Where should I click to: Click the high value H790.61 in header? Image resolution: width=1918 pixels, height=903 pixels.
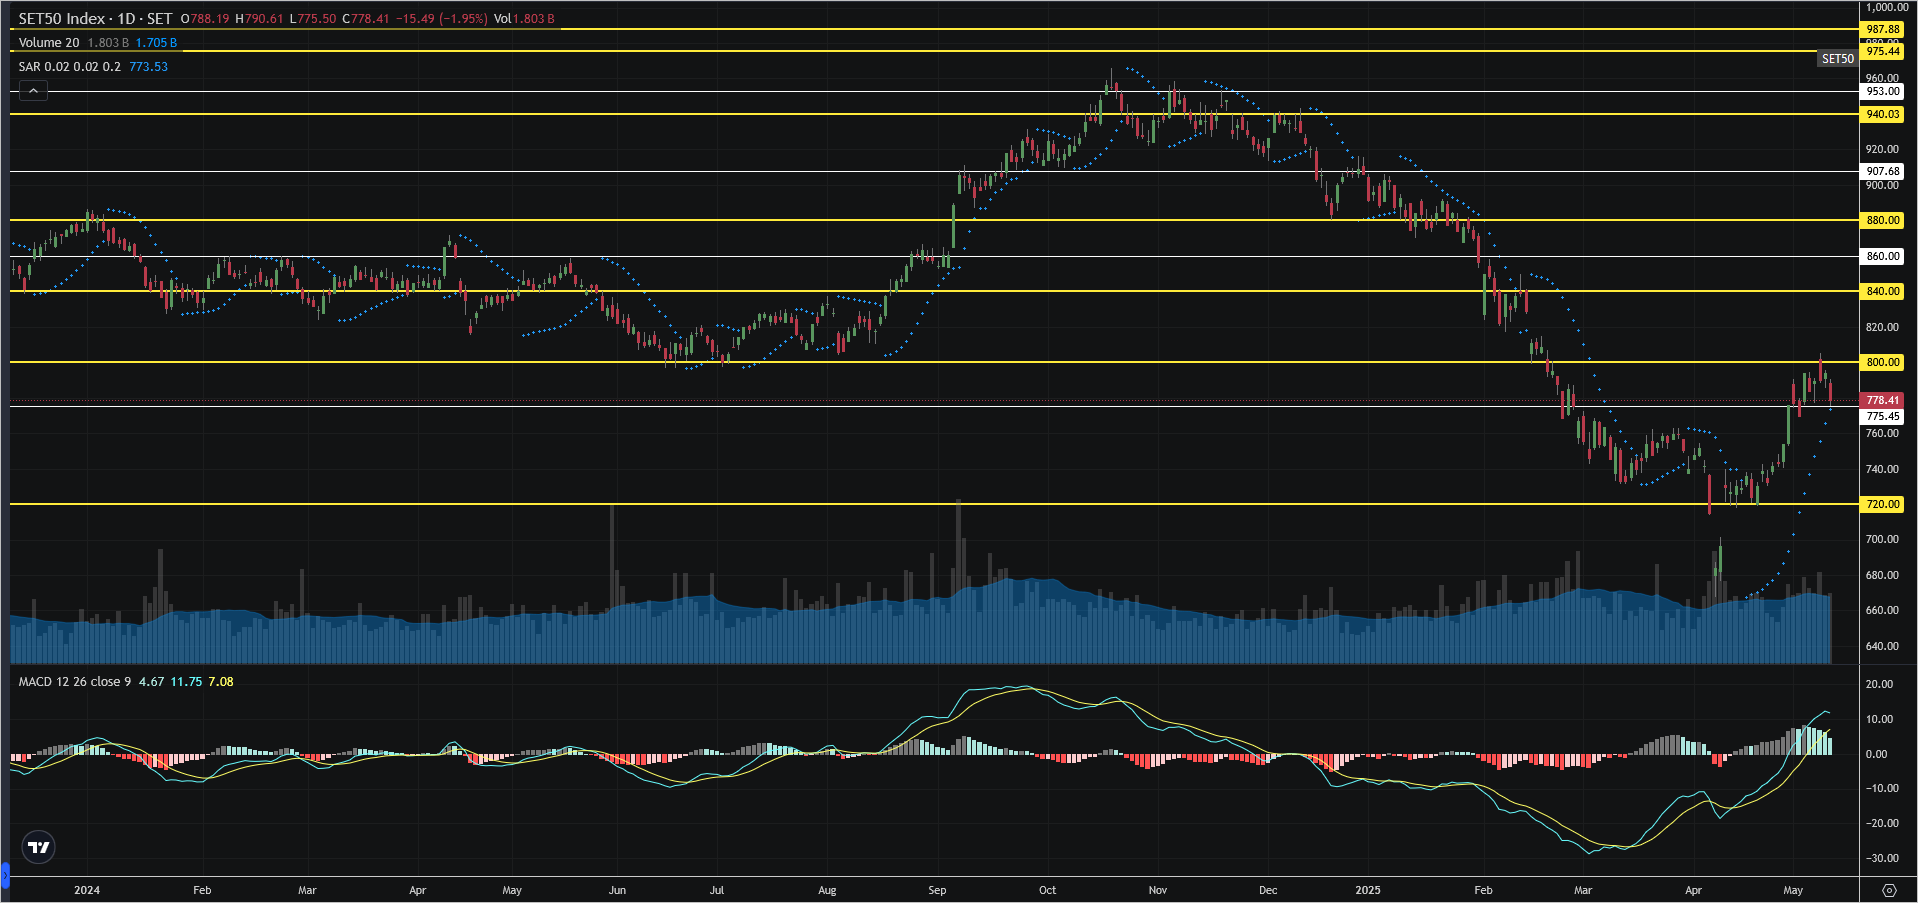(259, 19)
